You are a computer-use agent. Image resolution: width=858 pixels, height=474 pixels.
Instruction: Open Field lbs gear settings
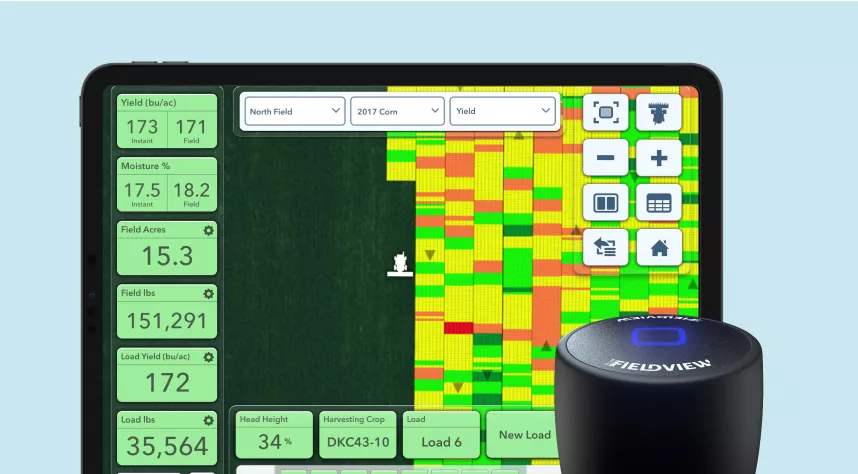(208, 294)
